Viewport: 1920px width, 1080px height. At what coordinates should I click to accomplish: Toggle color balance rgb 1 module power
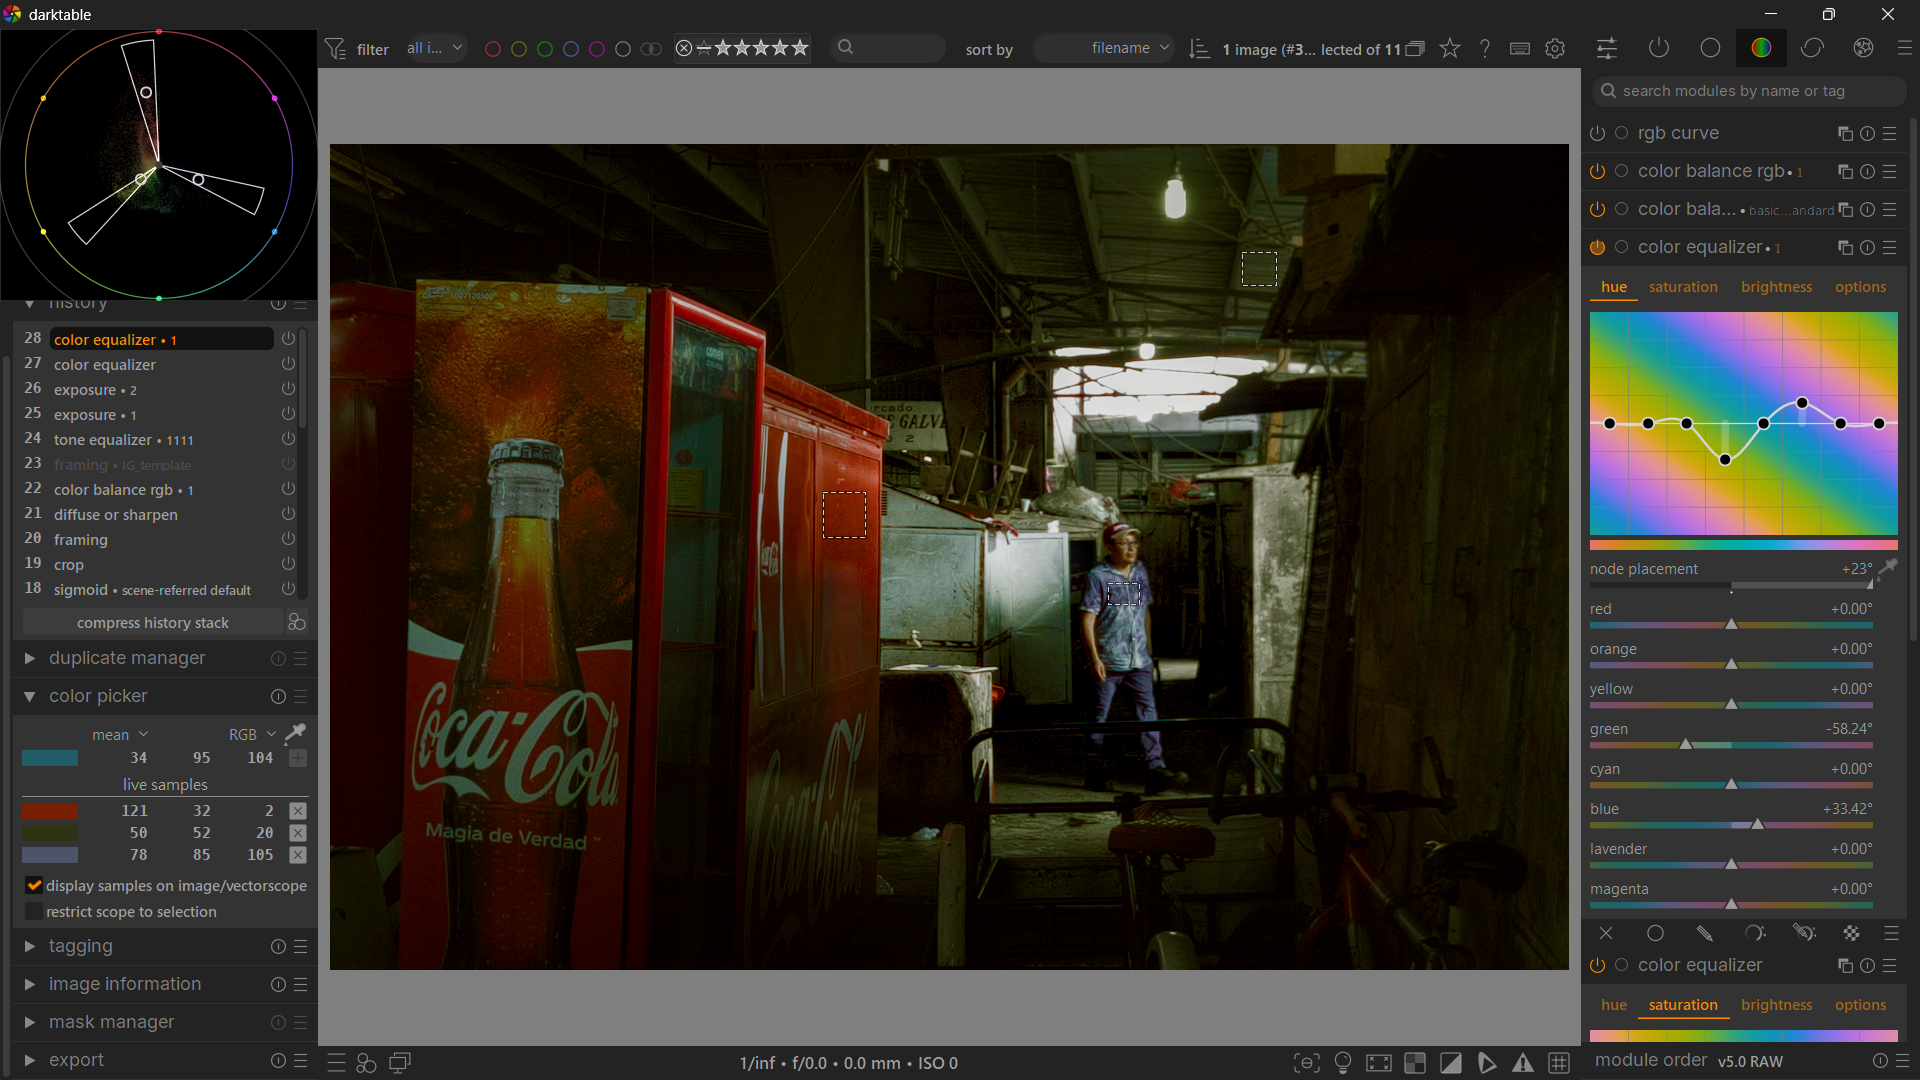[x=1597, y=171]
